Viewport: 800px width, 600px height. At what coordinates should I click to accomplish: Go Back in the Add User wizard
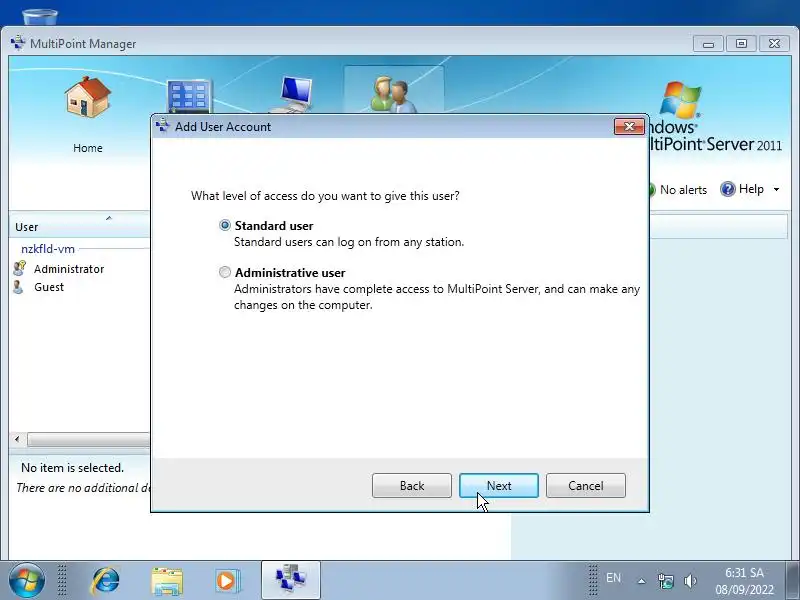click(412, 485)
